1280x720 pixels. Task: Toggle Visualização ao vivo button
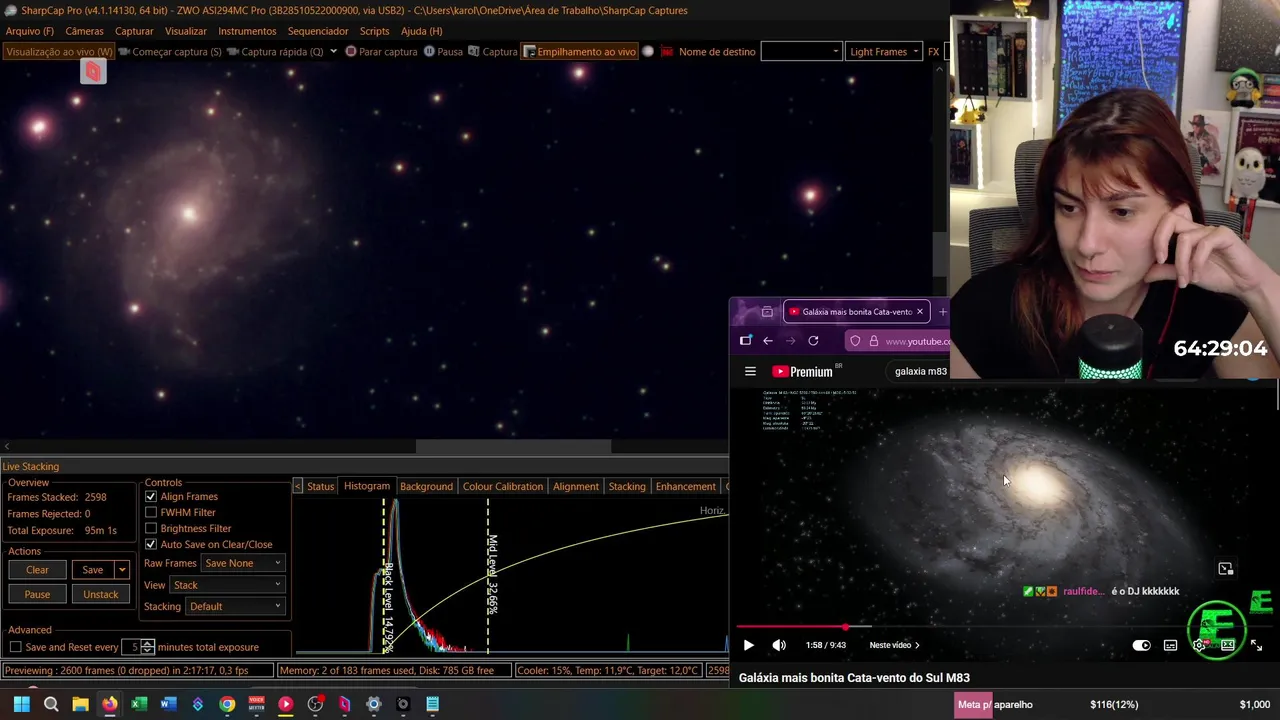point(59,52)
